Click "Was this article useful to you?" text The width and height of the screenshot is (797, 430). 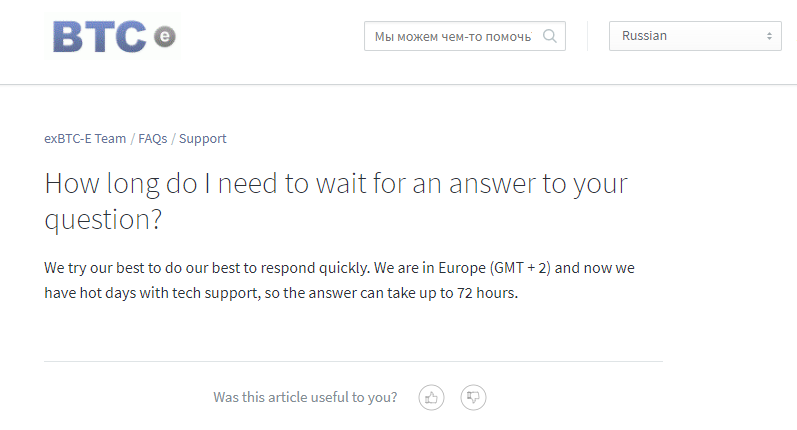click(x=305, y=397)
